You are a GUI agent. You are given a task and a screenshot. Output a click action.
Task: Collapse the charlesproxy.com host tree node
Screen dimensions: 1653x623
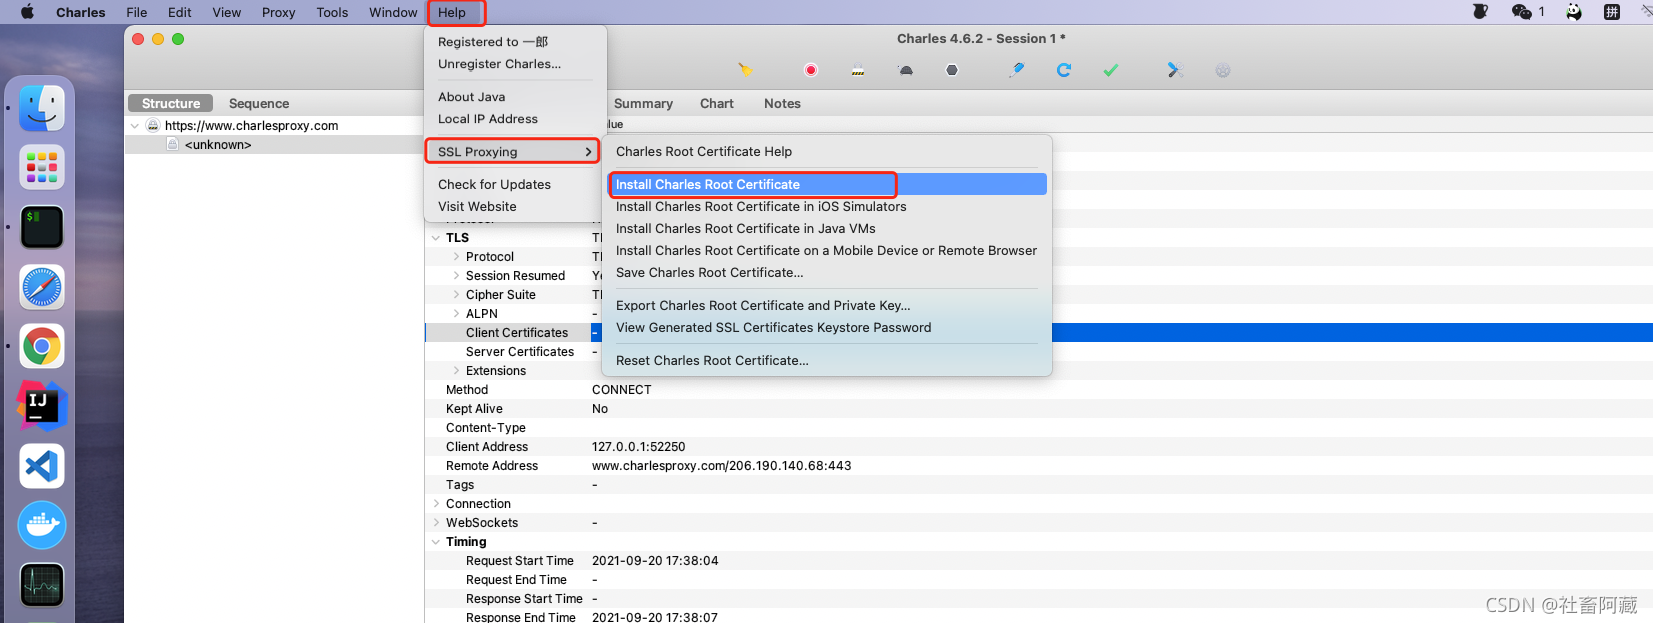[135, 126]
